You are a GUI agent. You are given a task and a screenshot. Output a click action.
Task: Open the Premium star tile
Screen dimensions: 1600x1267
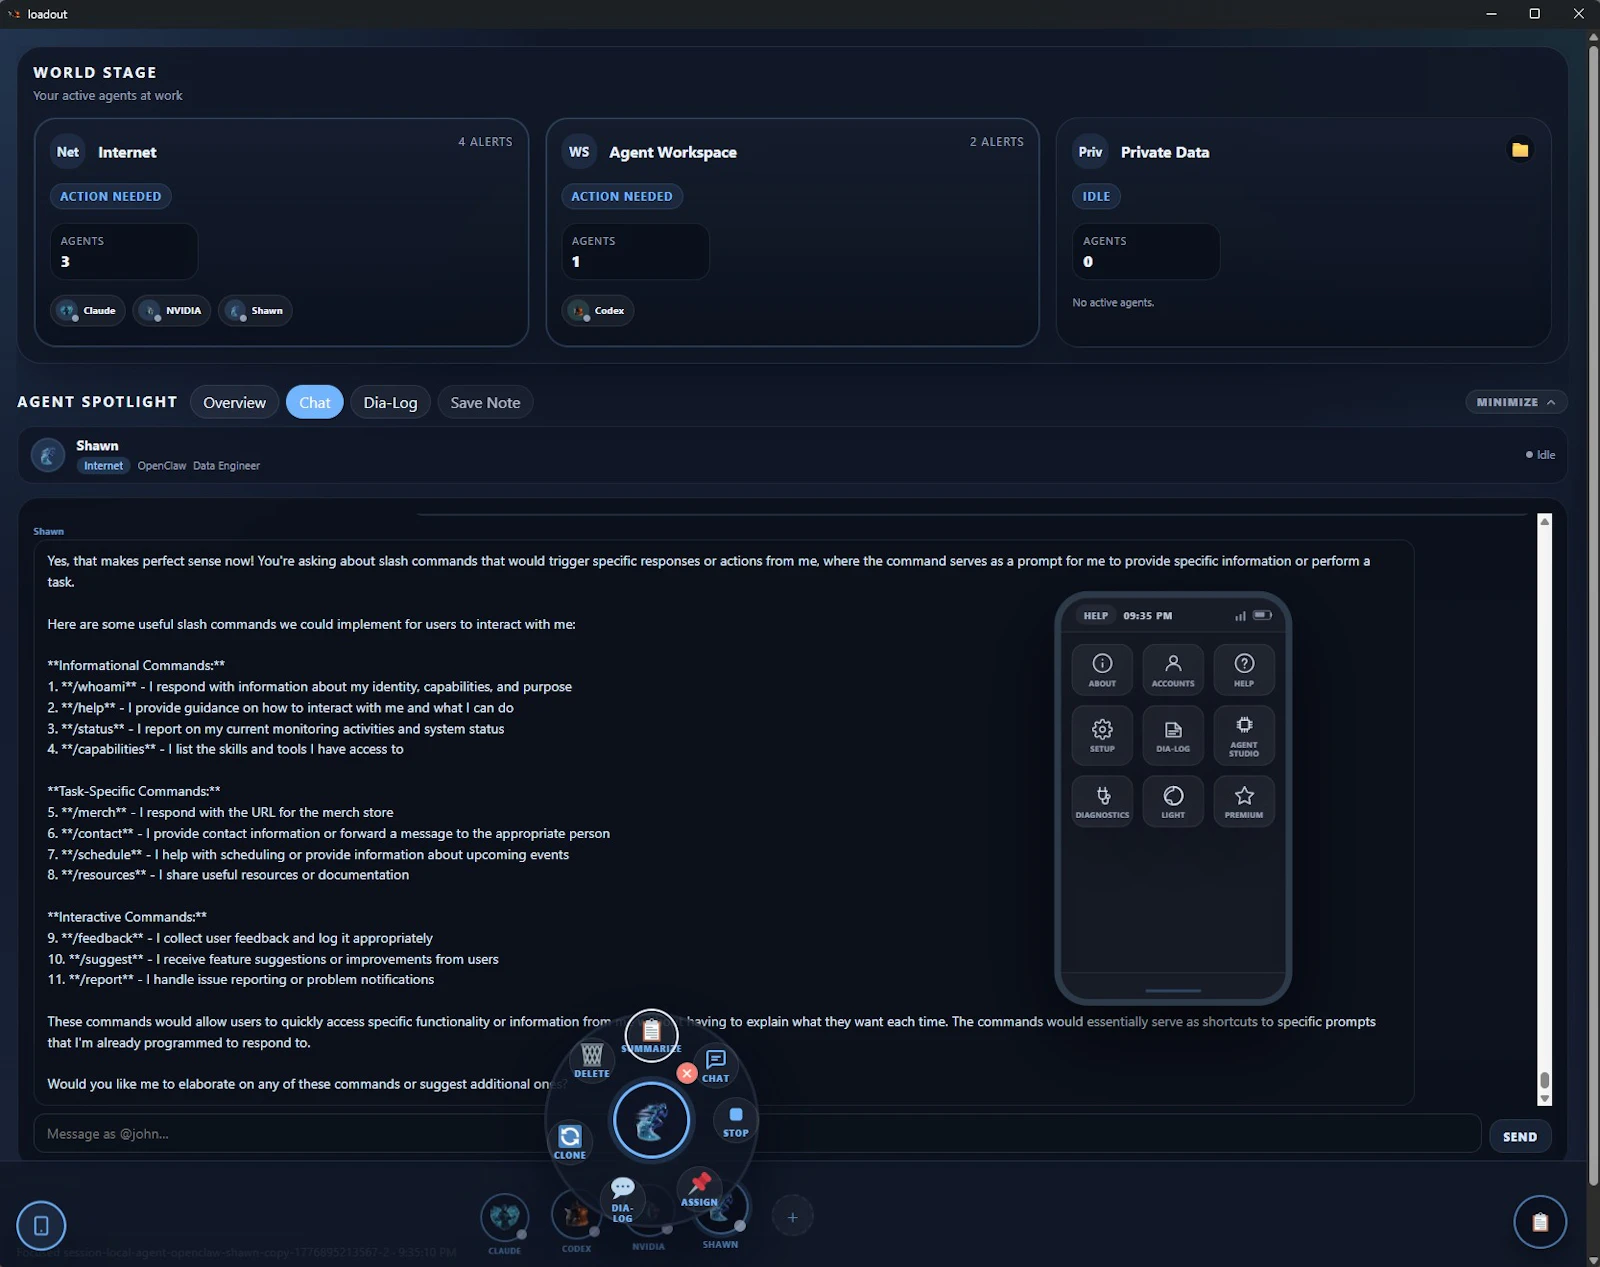(x=1244, y=801)
